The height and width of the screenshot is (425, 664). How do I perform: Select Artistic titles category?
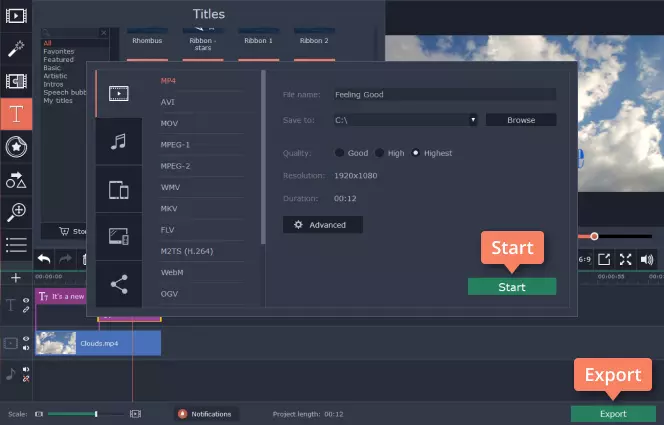click(x=55, y=76)
